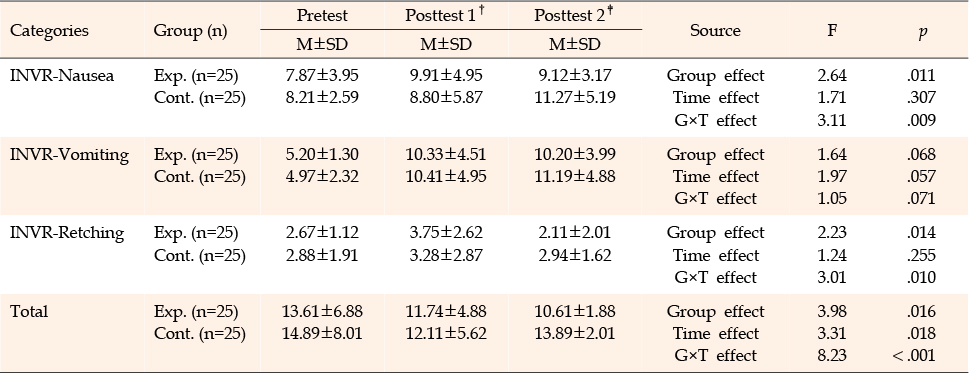
Task: Click the F column header
Action: pyautogui.click(x=832, y=30)
